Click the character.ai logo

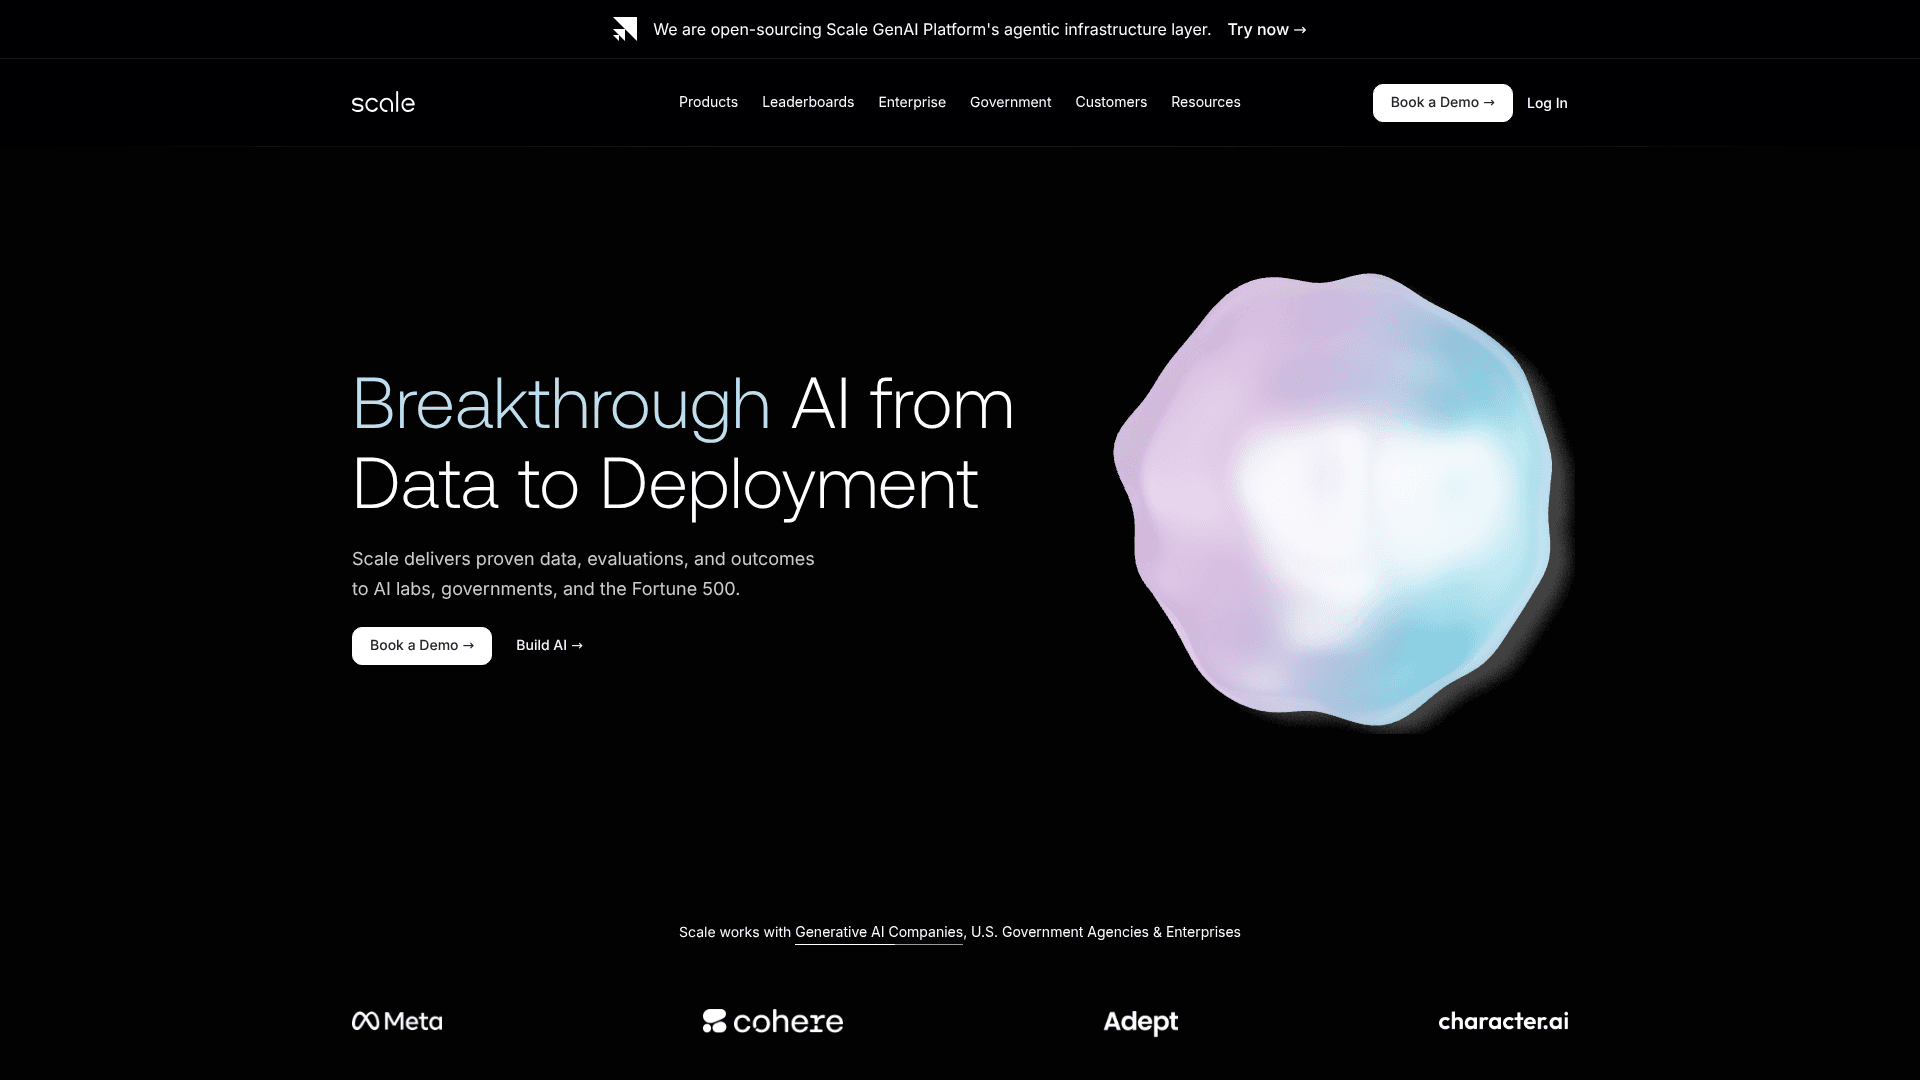(x=1502, y=1021)
